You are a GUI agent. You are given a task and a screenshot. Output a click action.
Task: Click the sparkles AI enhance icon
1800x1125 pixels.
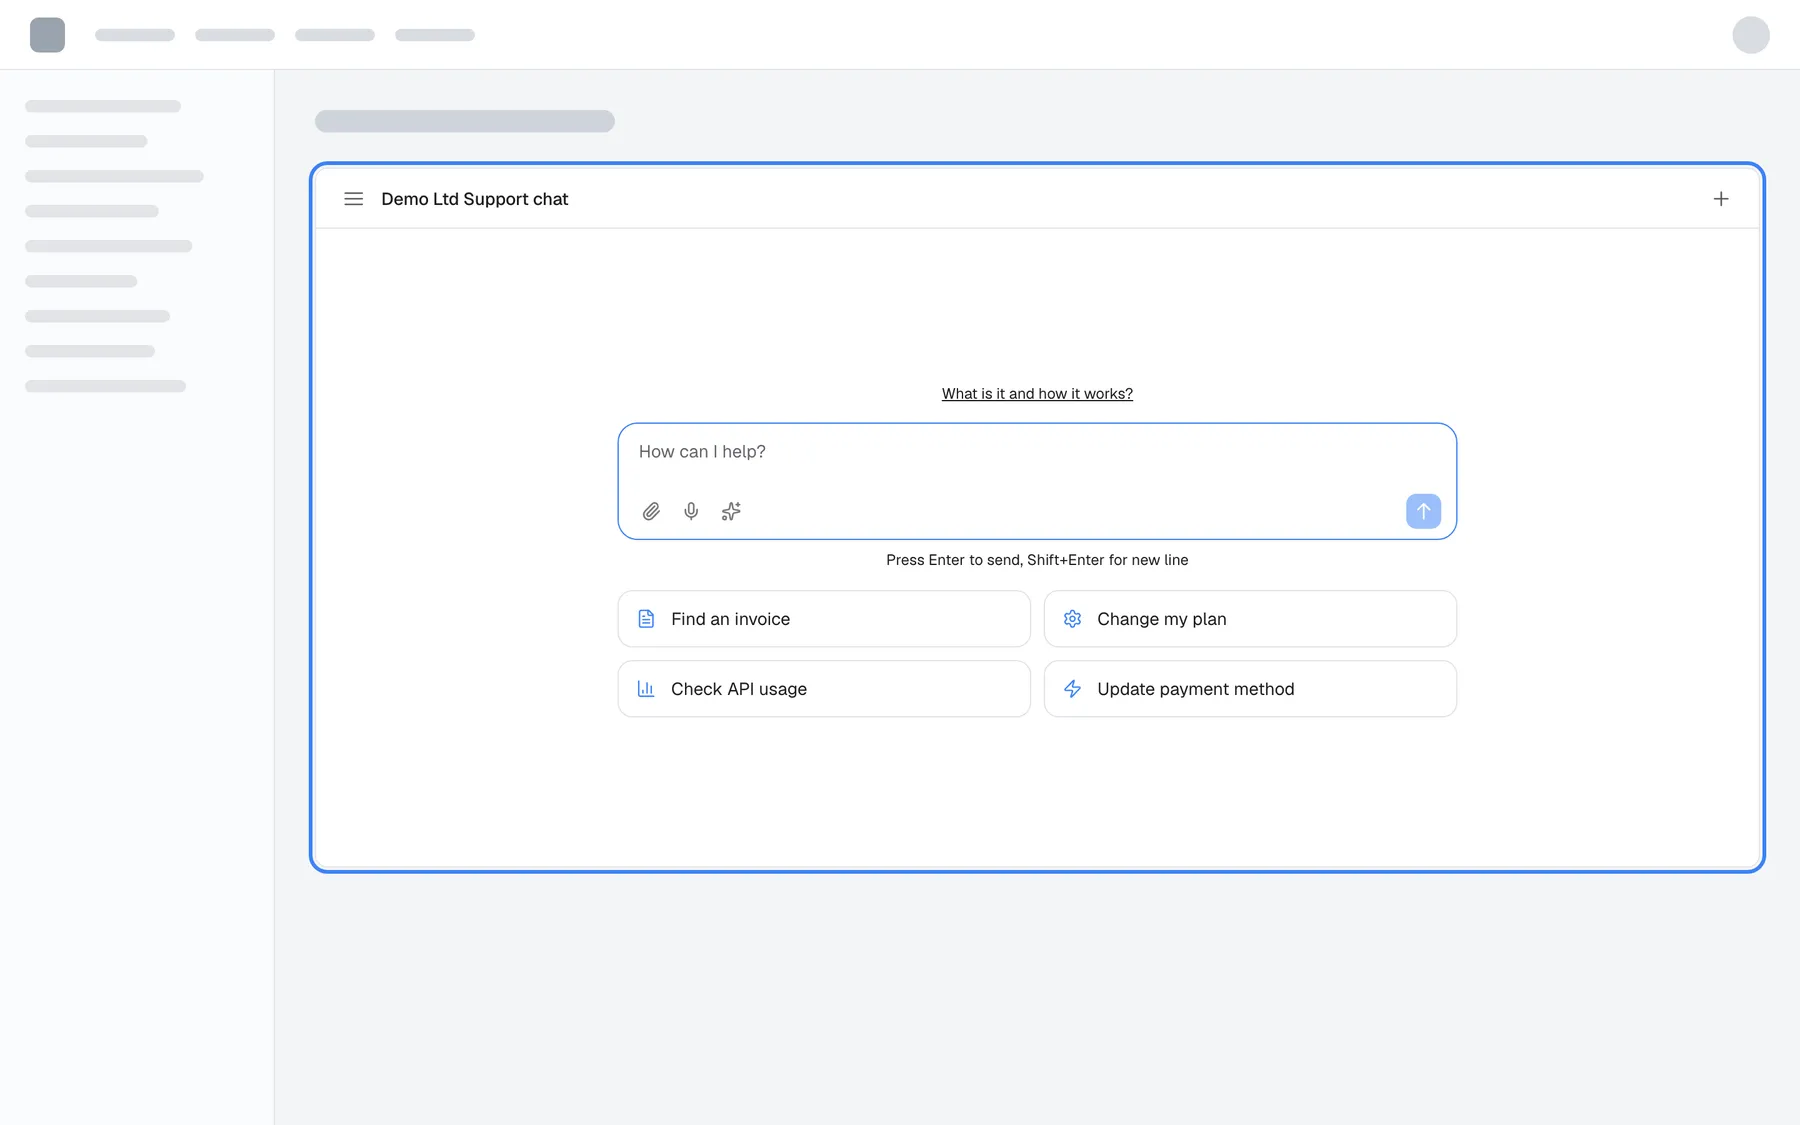pyautogui.click(x=731, y=511)
